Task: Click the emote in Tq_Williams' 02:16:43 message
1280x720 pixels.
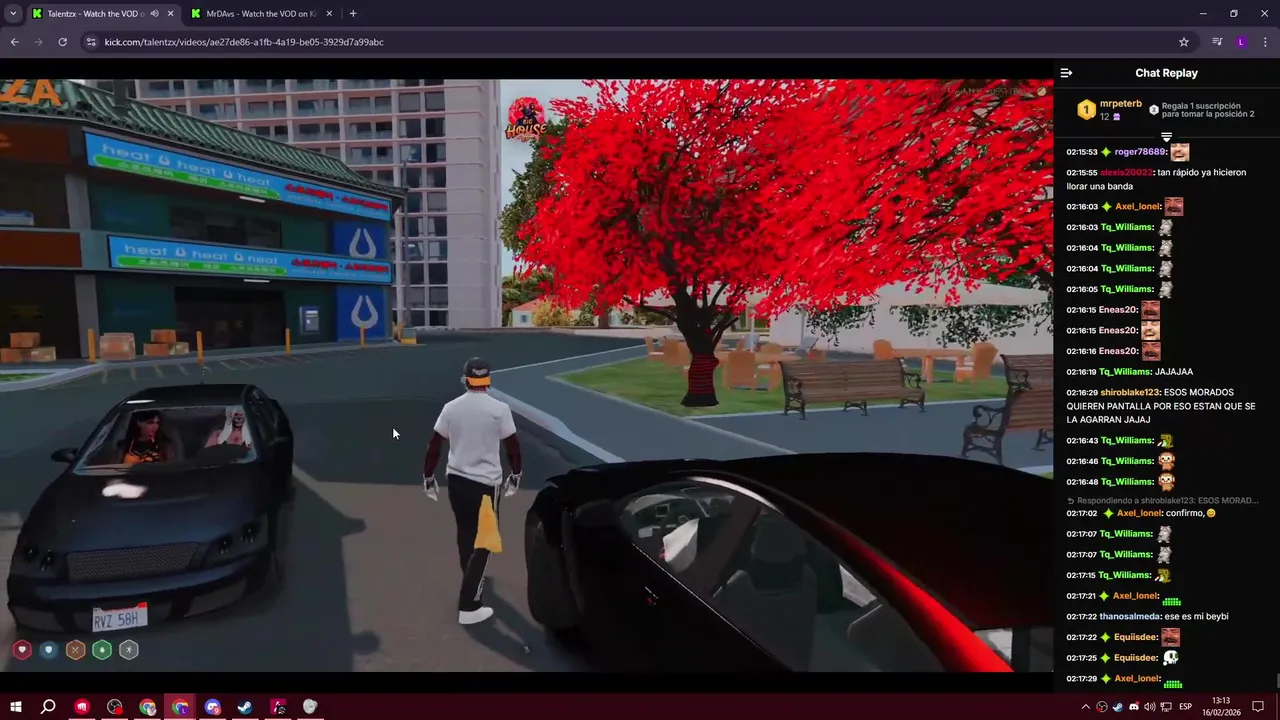Action: tap(1164, 441)
